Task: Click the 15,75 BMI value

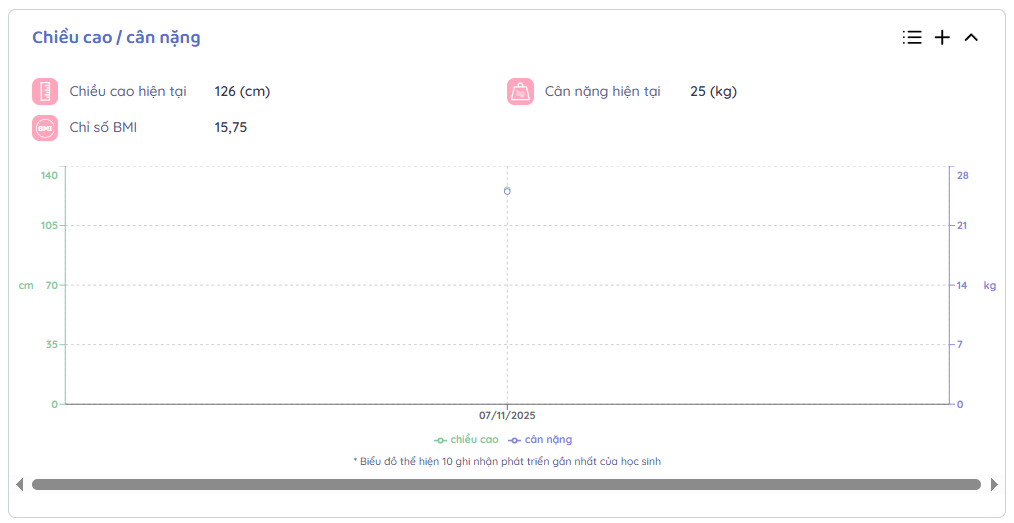Action: [x=231, y=128]
